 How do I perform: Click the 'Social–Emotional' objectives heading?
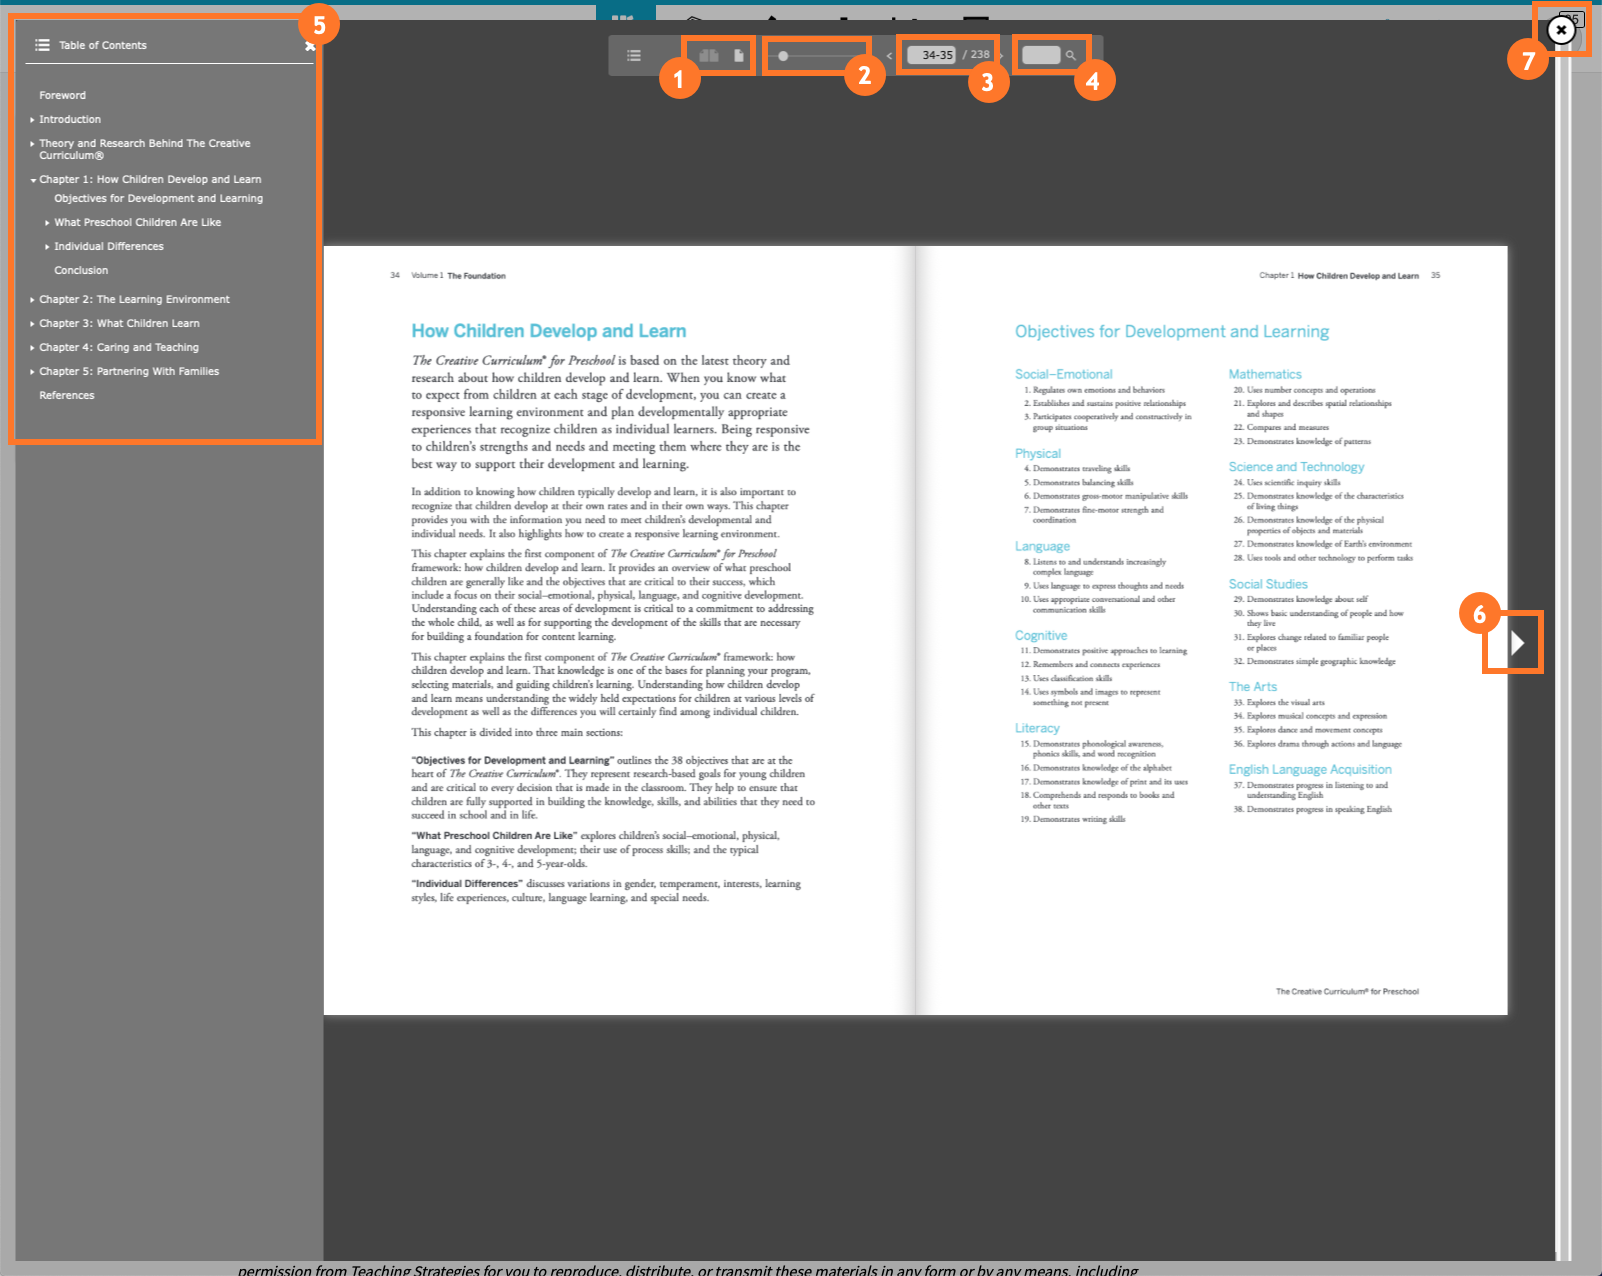point(1063,374)
